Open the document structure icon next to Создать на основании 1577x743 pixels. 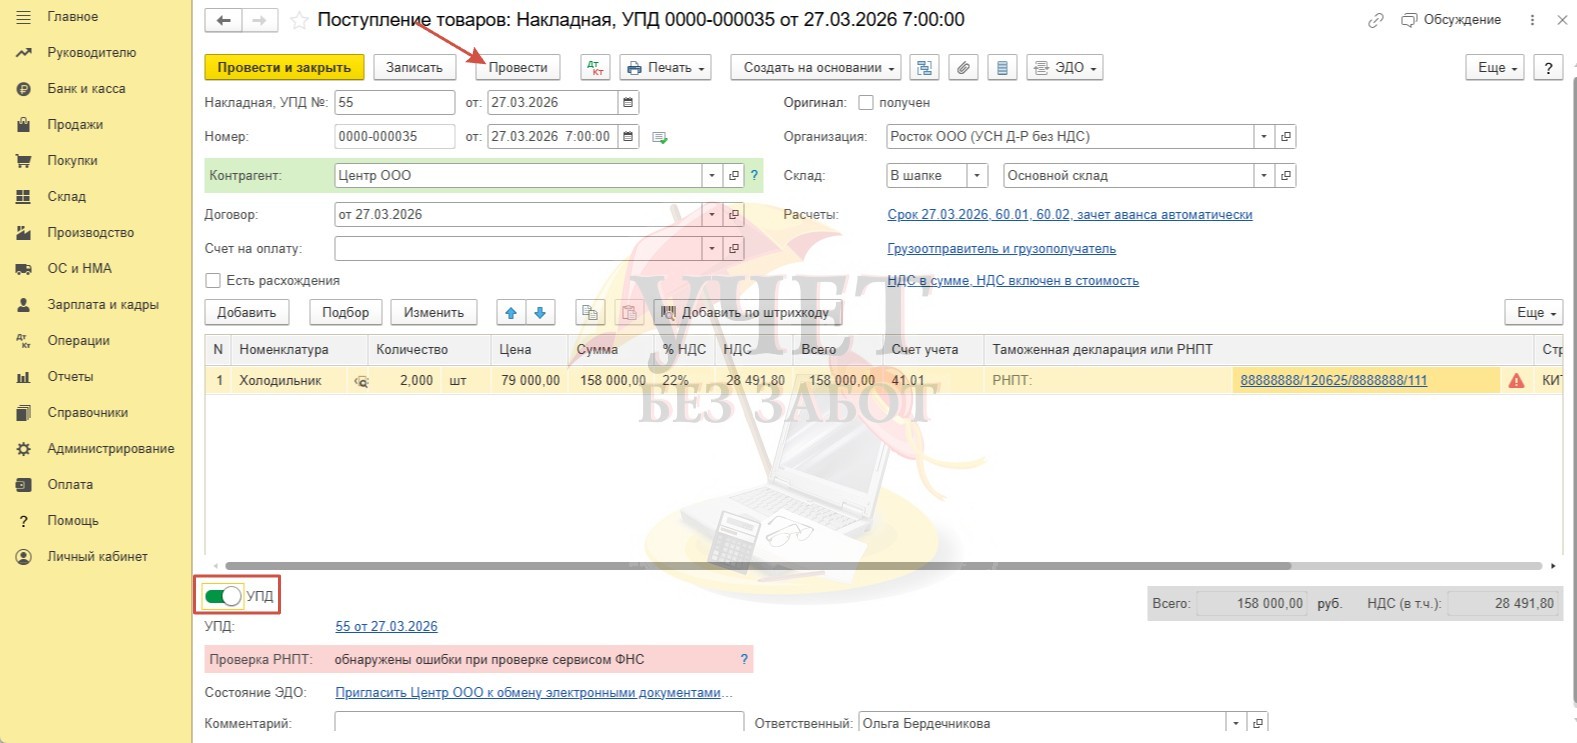click(x=925, y=68)
